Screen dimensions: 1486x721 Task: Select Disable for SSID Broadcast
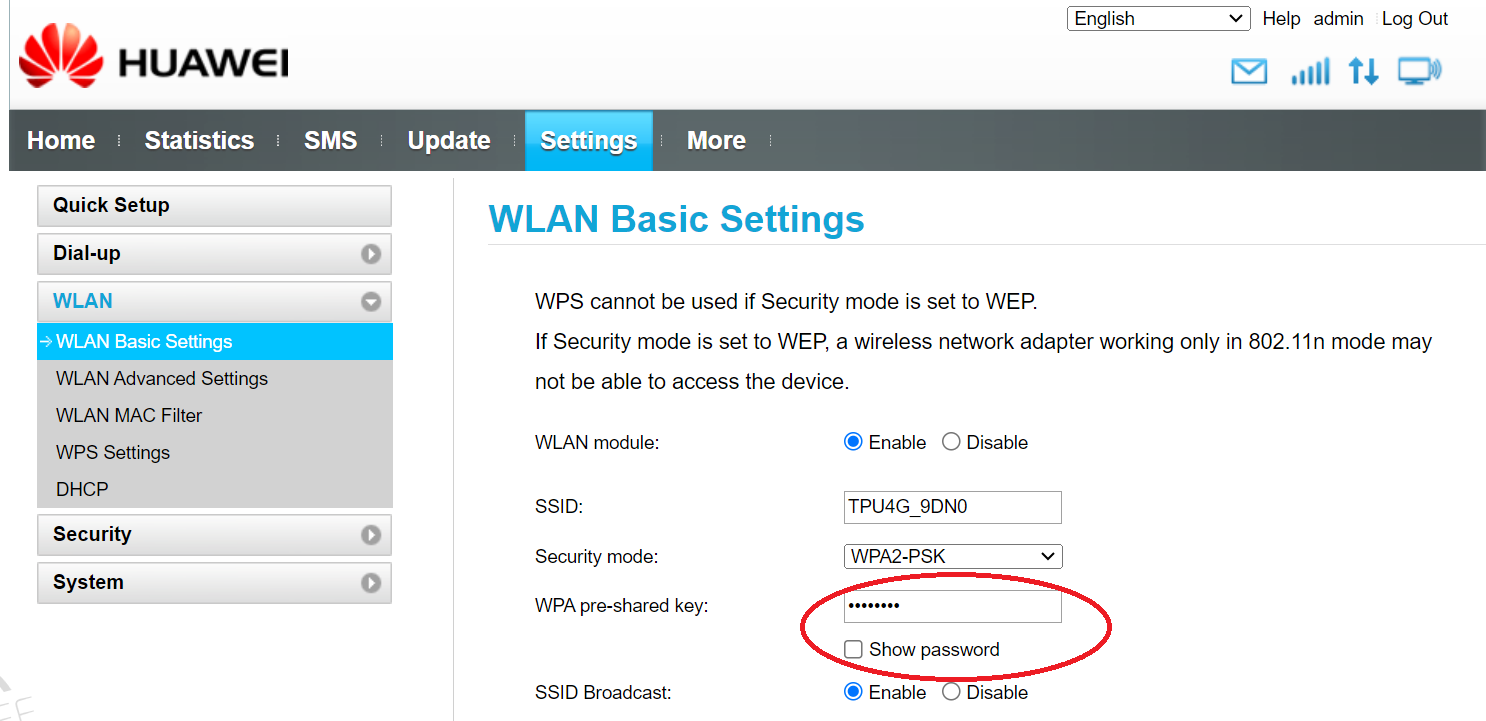click(x=951, y=692)
